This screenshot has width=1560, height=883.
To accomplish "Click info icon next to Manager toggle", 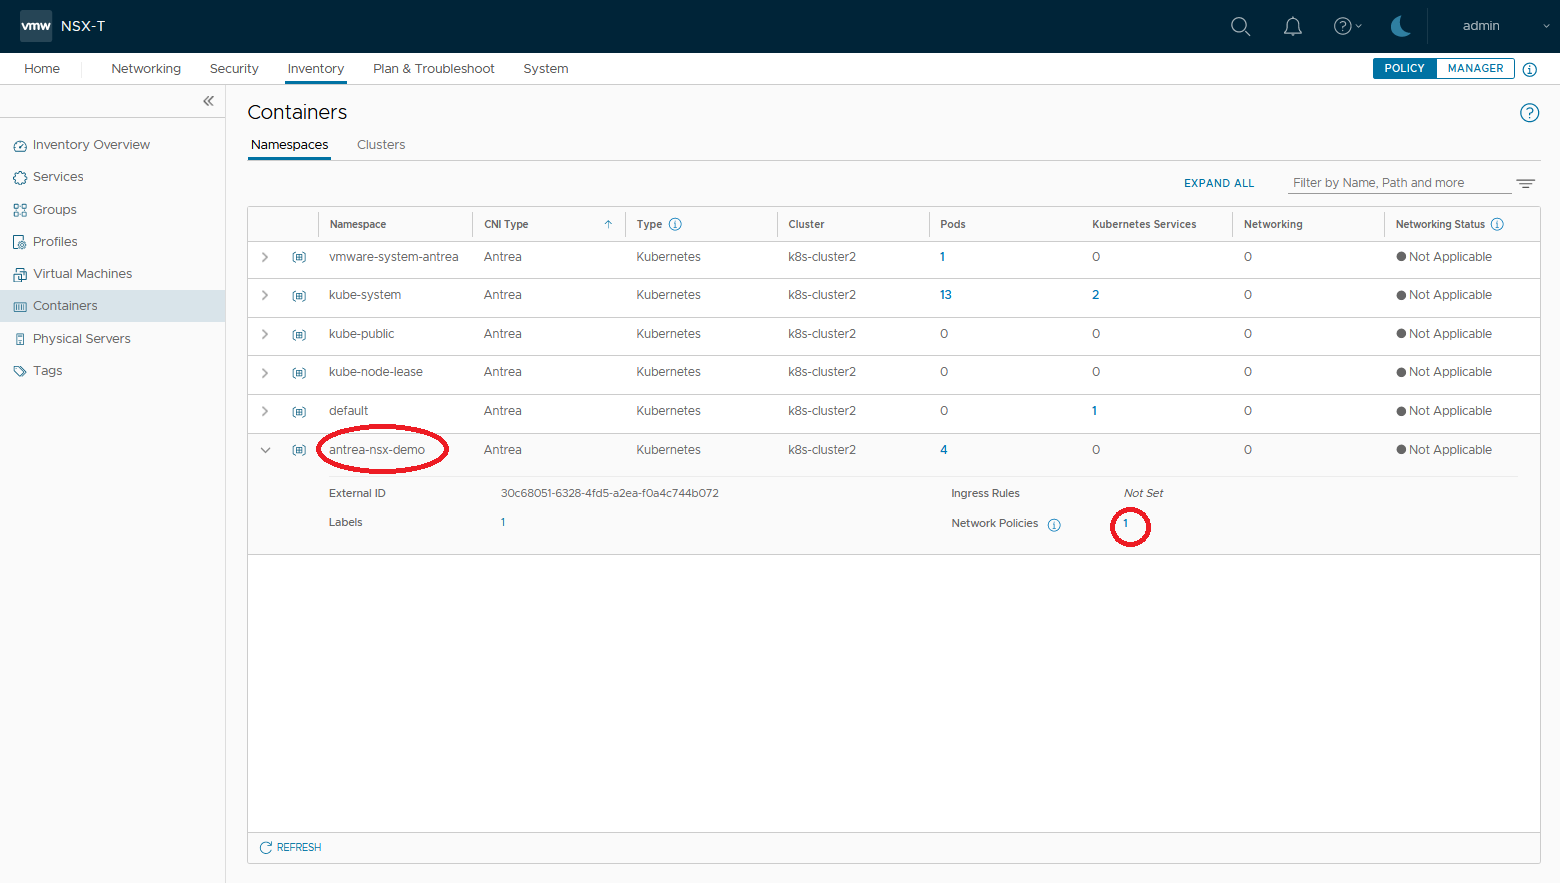I will (1530, 69).
